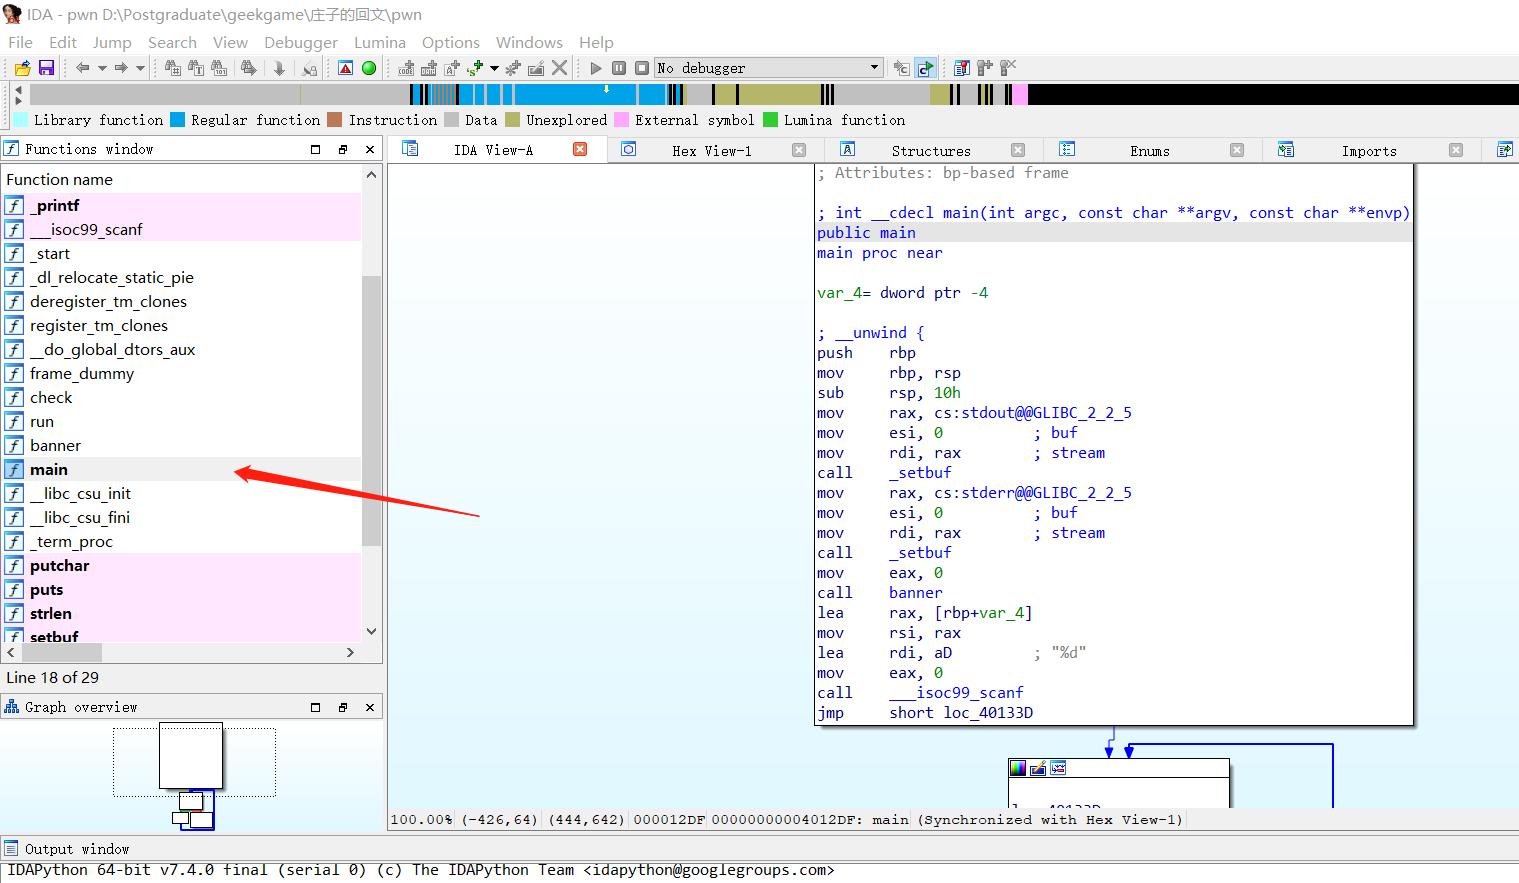Viewport: 1519px width, 883px height.
Task: Click the asterisk array toolbar icon
Action: tap(513, 68)
